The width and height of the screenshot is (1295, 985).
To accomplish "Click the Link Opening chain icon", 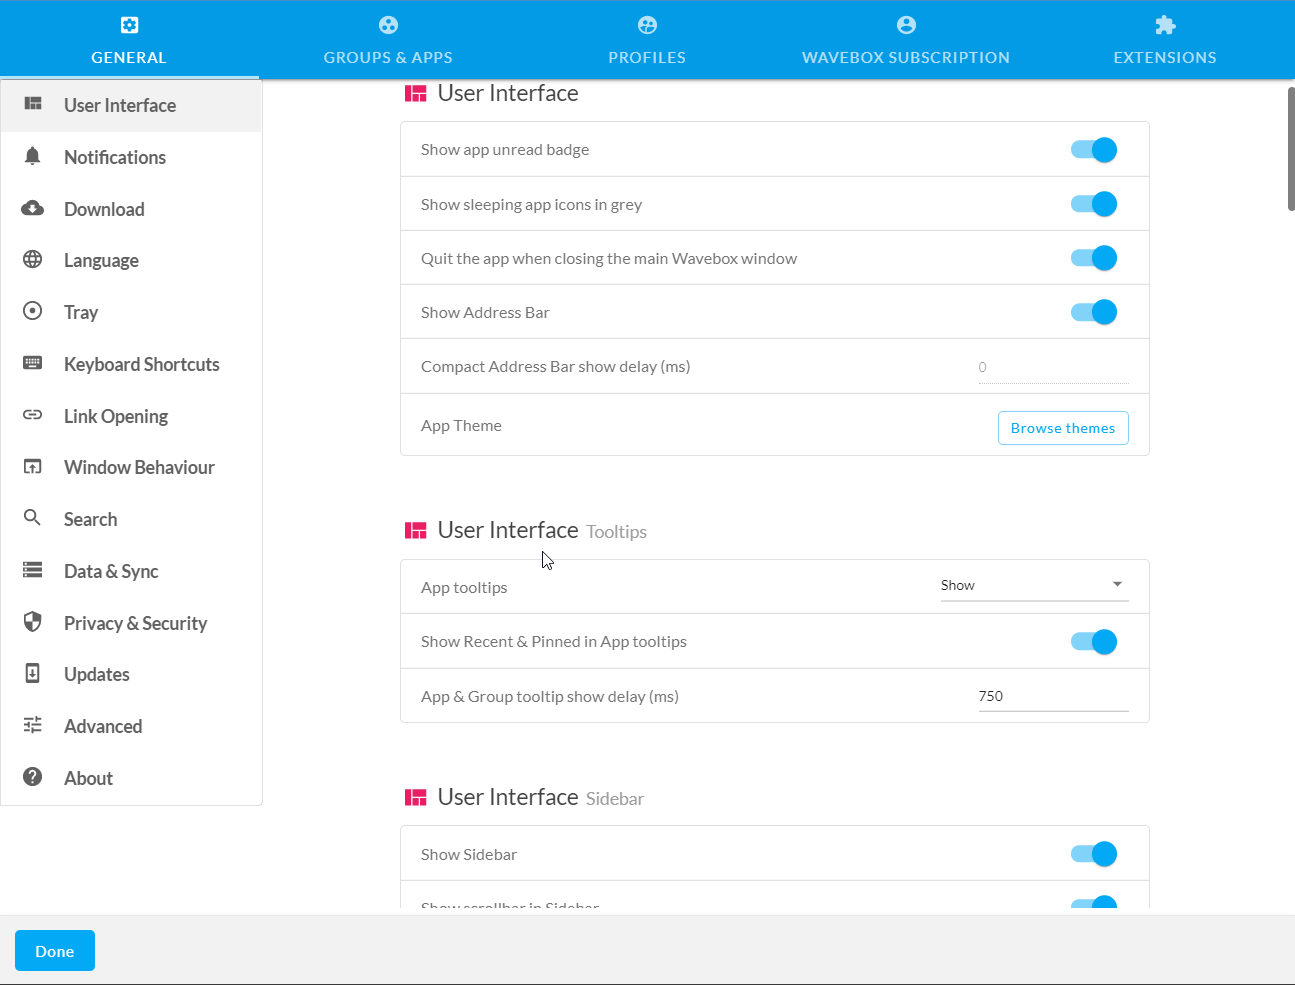I will coord(33,415).
